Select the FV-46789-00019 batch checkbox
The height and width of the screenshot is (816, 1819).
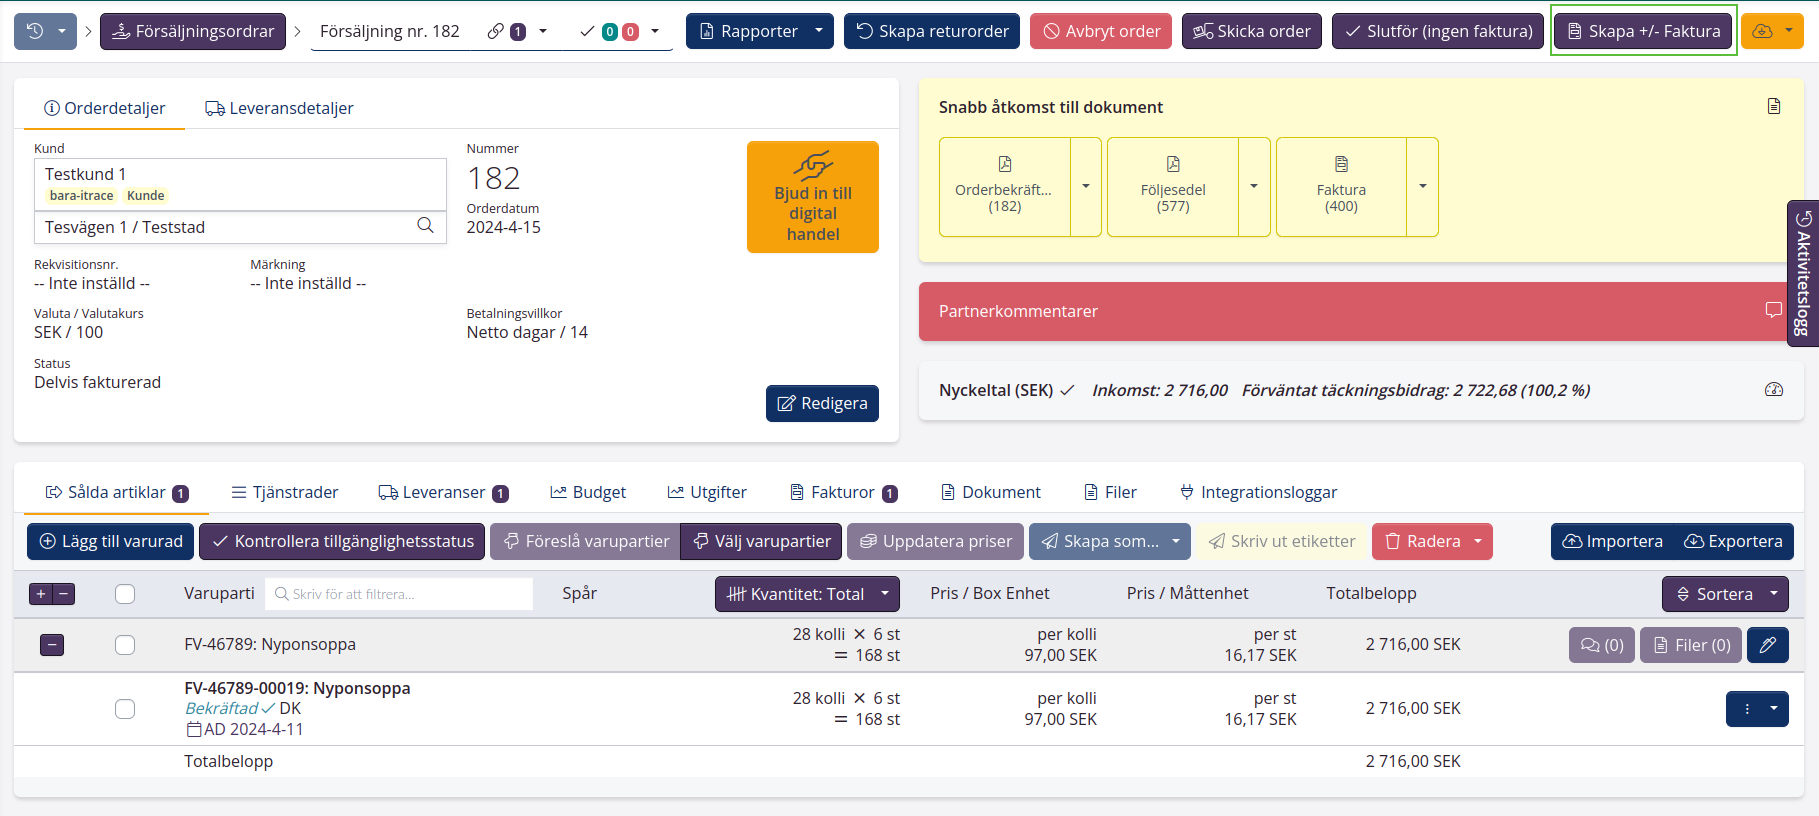tap(125, 709)
